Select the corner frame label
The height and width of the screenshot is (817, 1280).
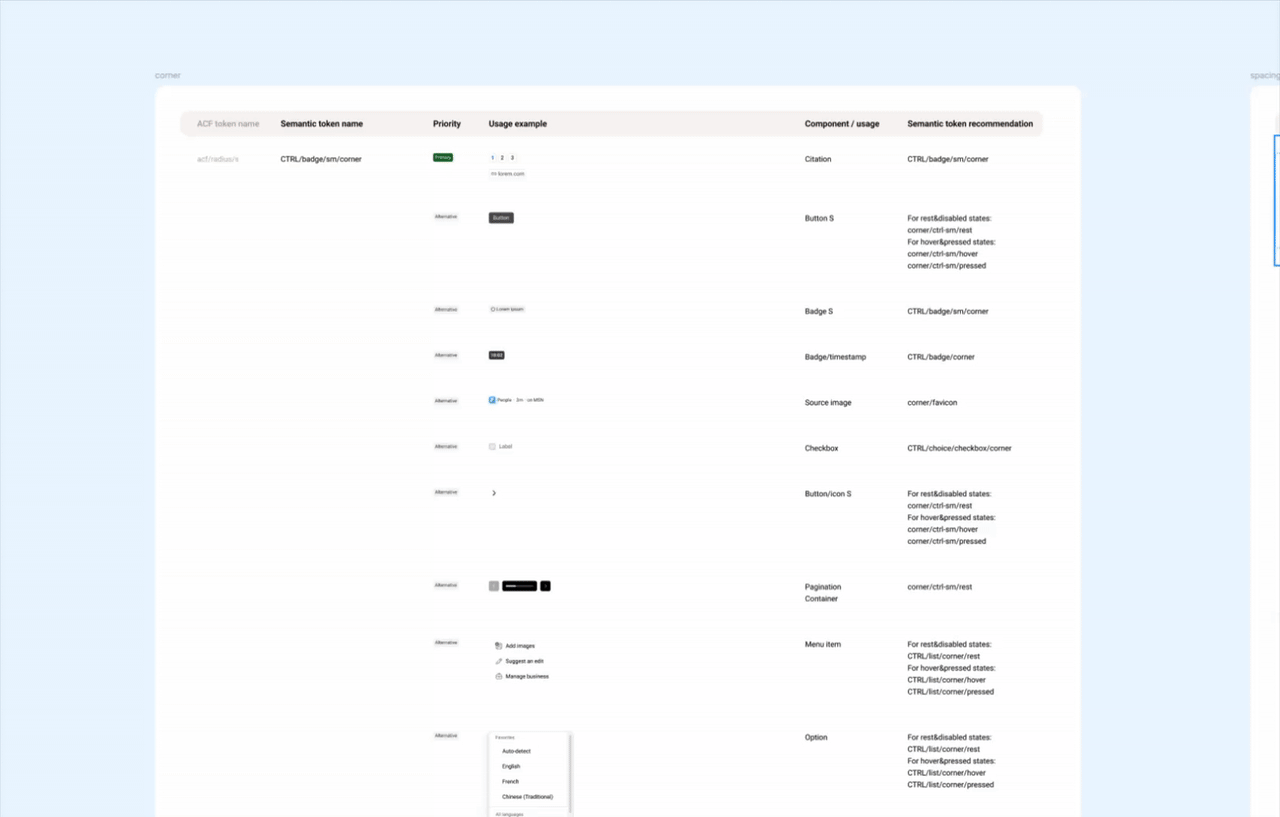pyautogui.click(x=167, y=76)
